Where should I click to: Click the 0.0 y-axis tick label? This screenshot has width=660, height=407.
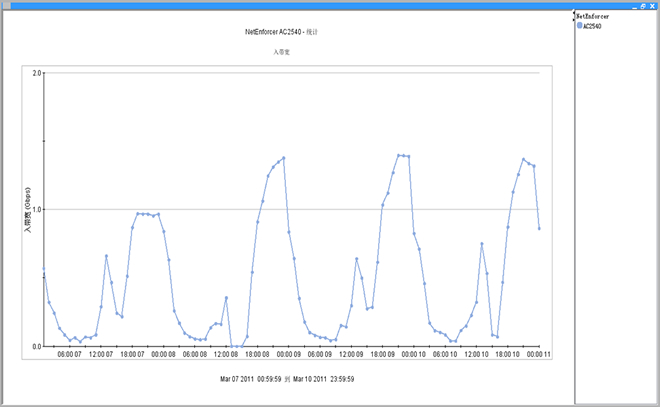[x=37, y=346]
